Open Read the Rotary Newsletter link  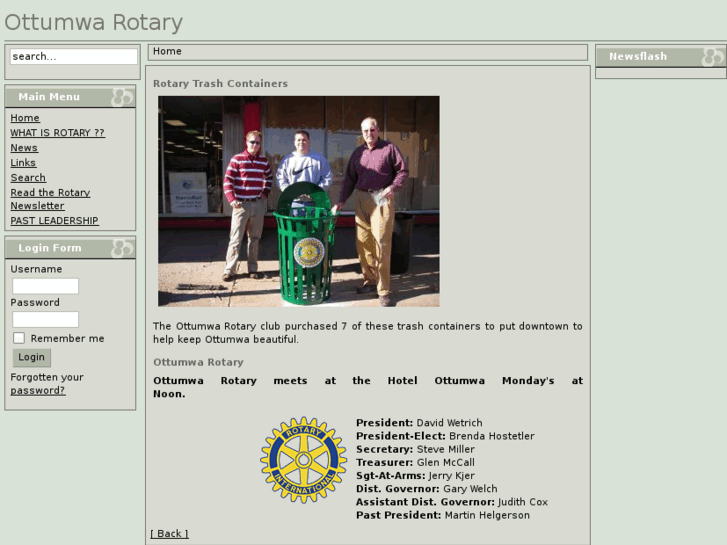pos(50,199)
